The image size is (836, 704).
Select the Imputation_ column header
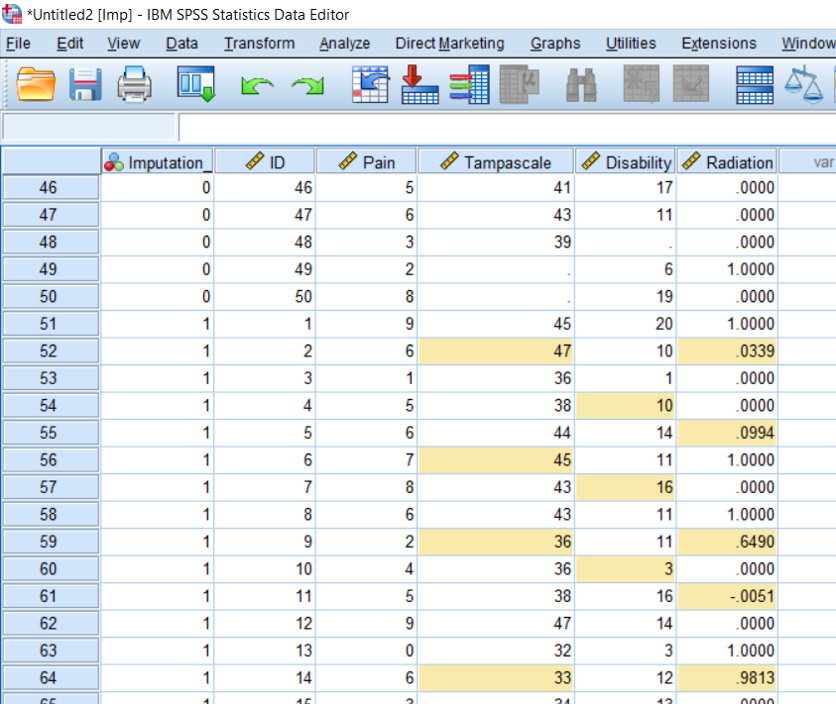click(x=157, y=162)
